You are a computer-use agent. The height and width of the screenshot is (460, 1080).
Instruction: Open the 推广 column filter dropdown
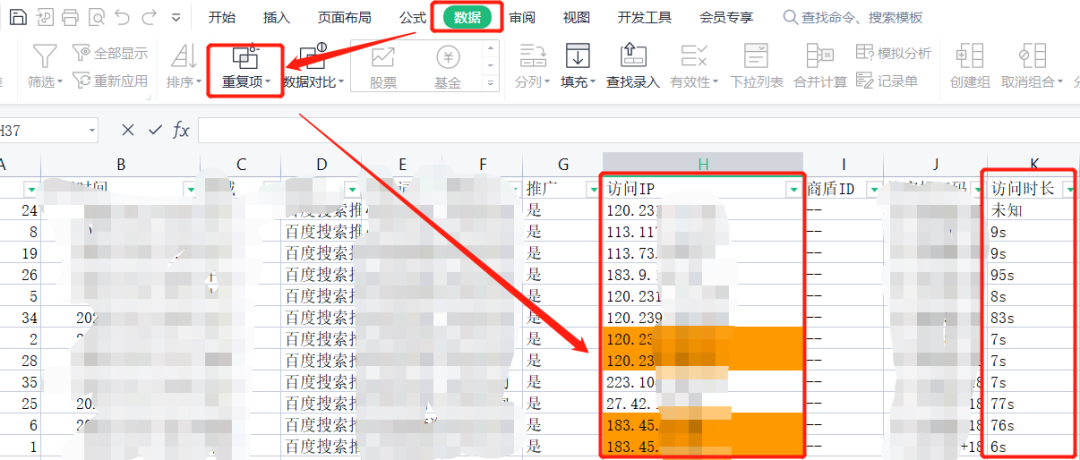click(x=592, y=189)
